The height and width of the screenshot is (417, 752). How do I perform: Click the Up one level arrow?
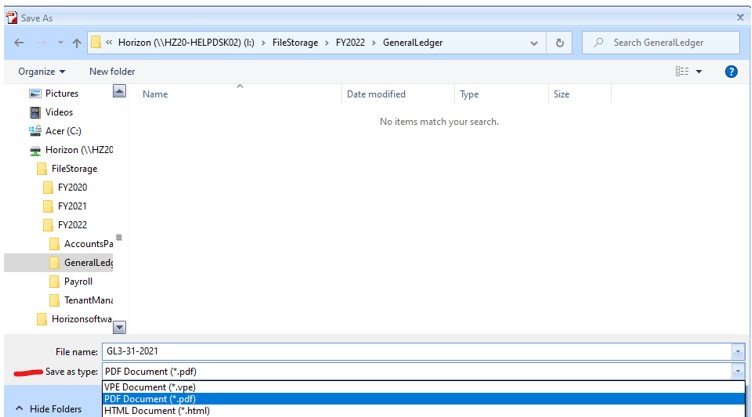pos(77,43)
